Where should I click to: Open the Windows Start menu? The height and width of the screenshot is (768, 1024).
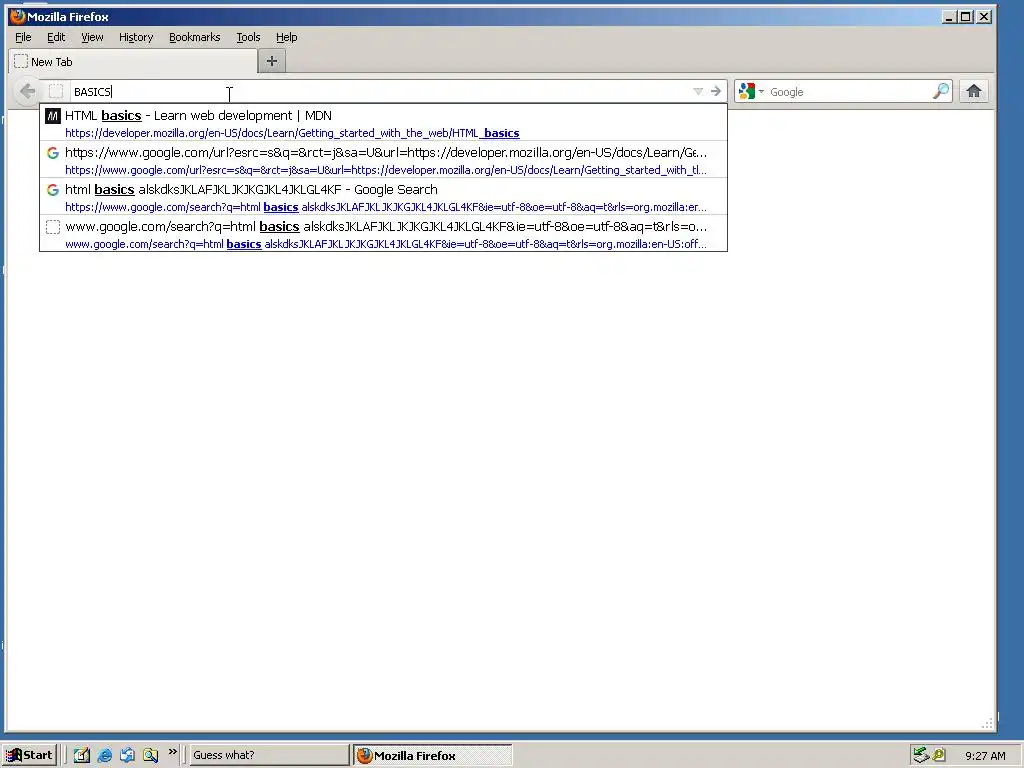31,755
